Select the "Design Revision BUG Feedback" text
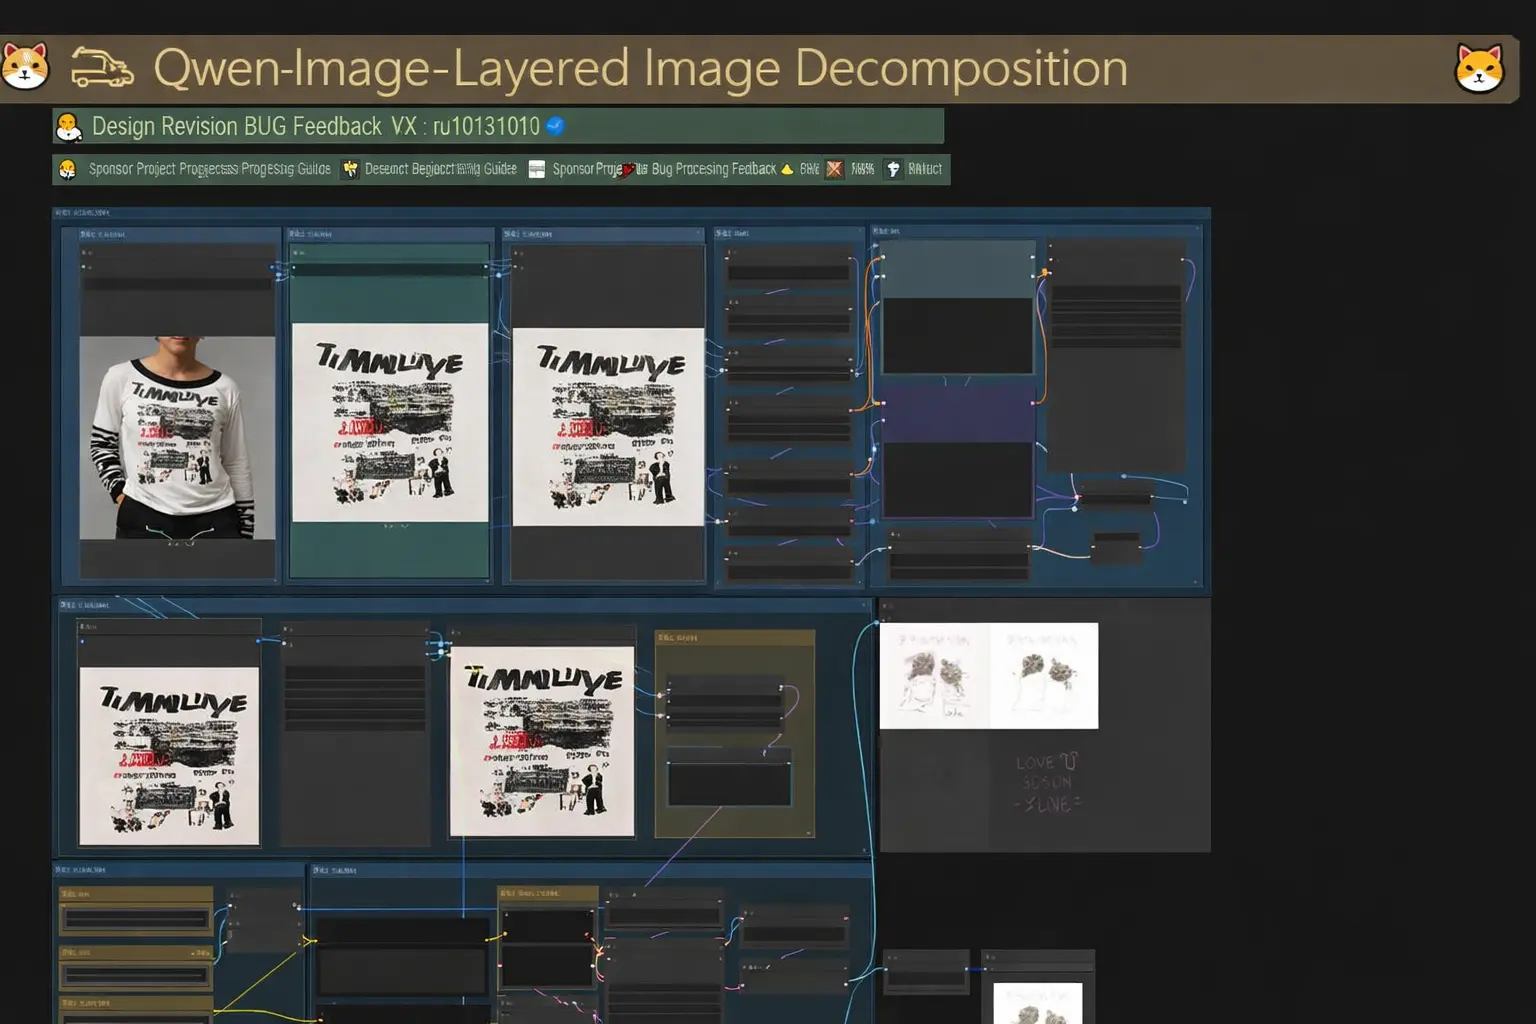 tap(237, 126)
